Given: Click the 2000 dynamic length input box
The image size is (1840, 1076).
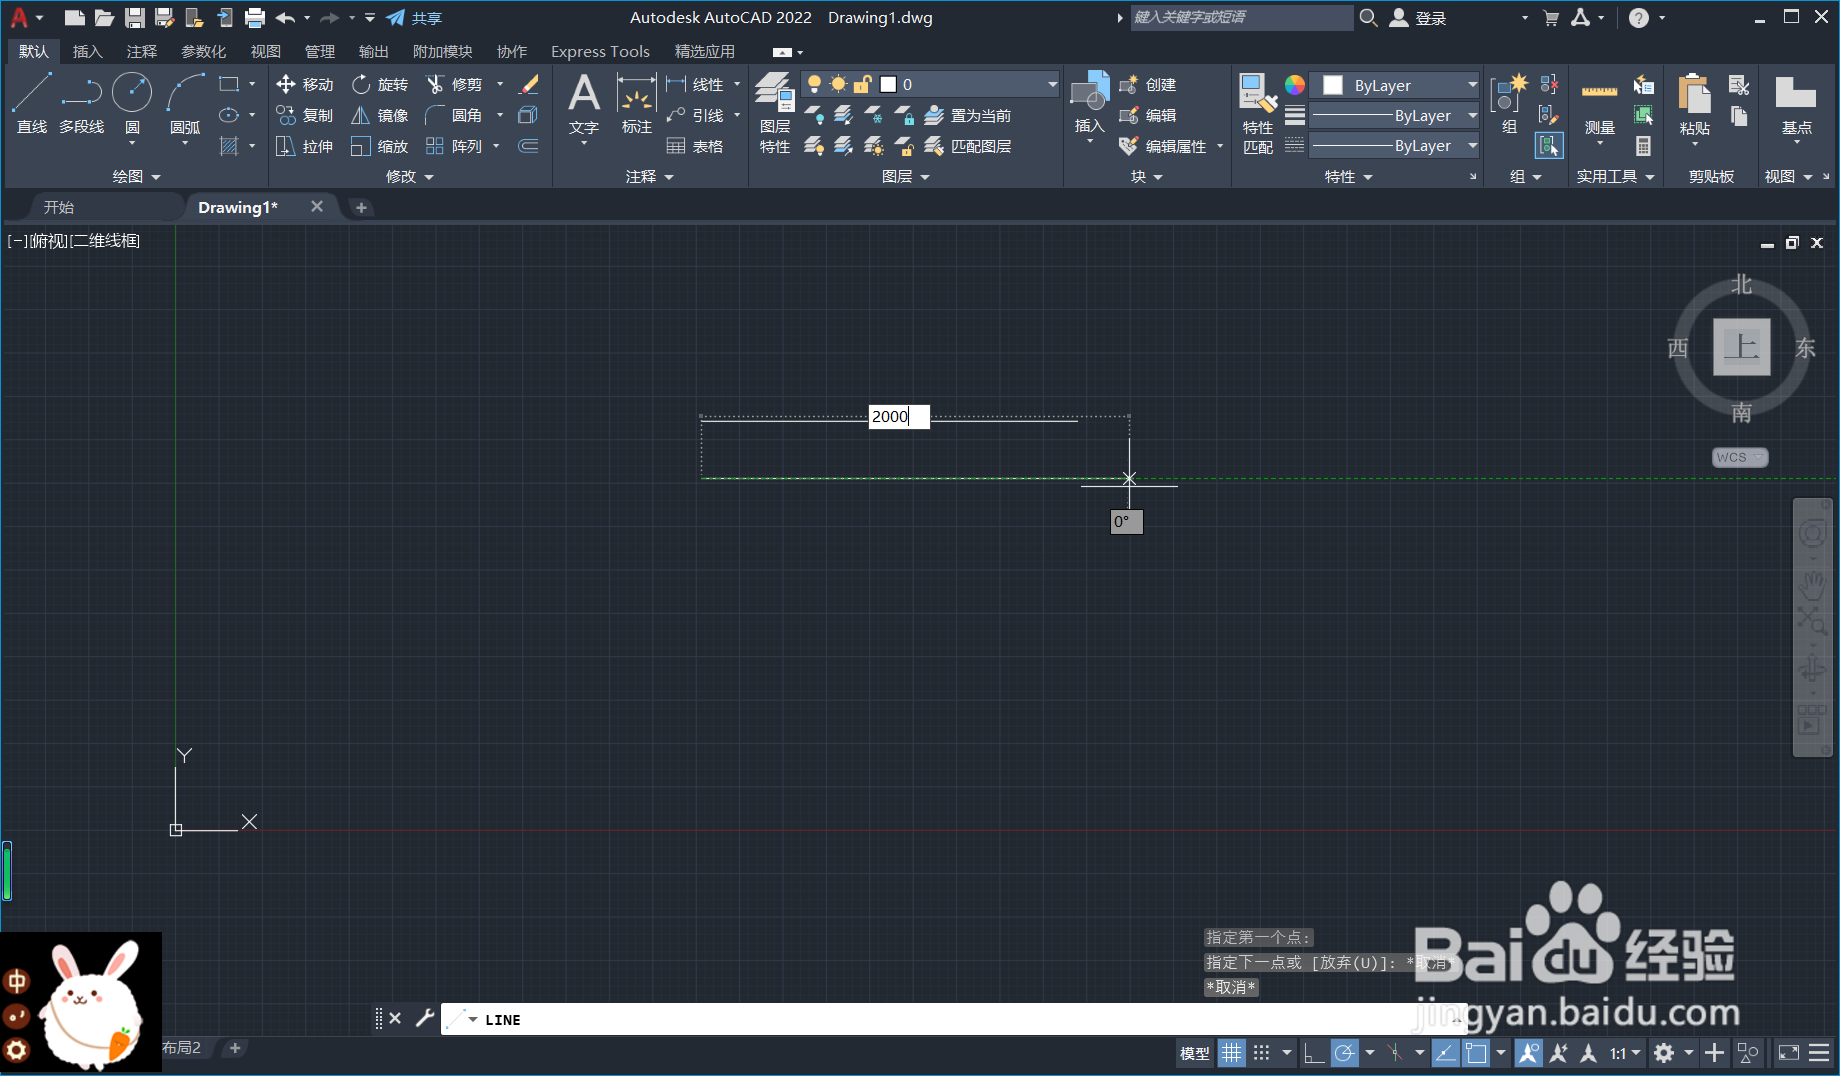Looking at the screenshot, I should (899, 416).
